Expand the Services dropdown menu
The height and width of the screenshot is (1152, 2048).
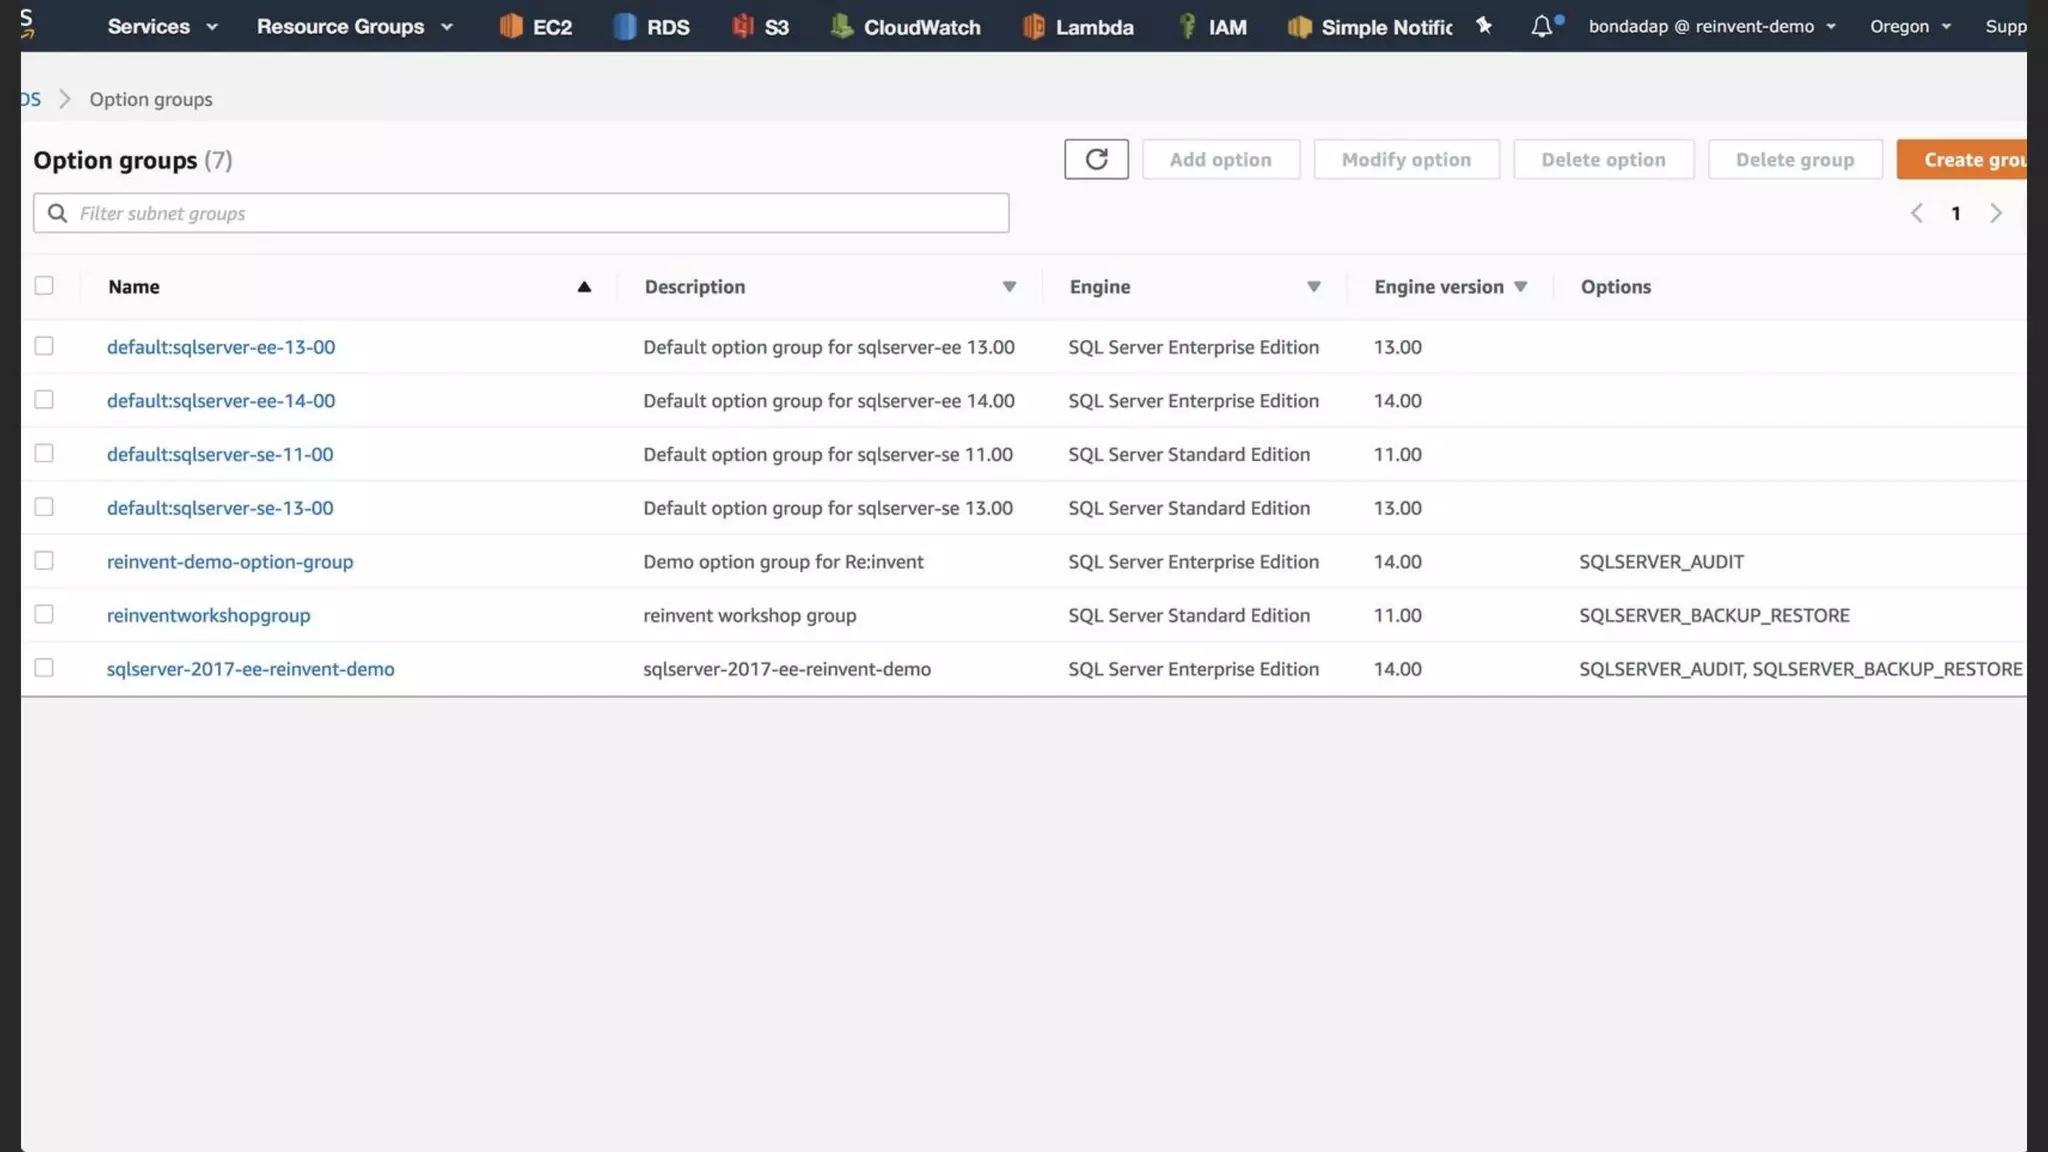coord(162,27)
